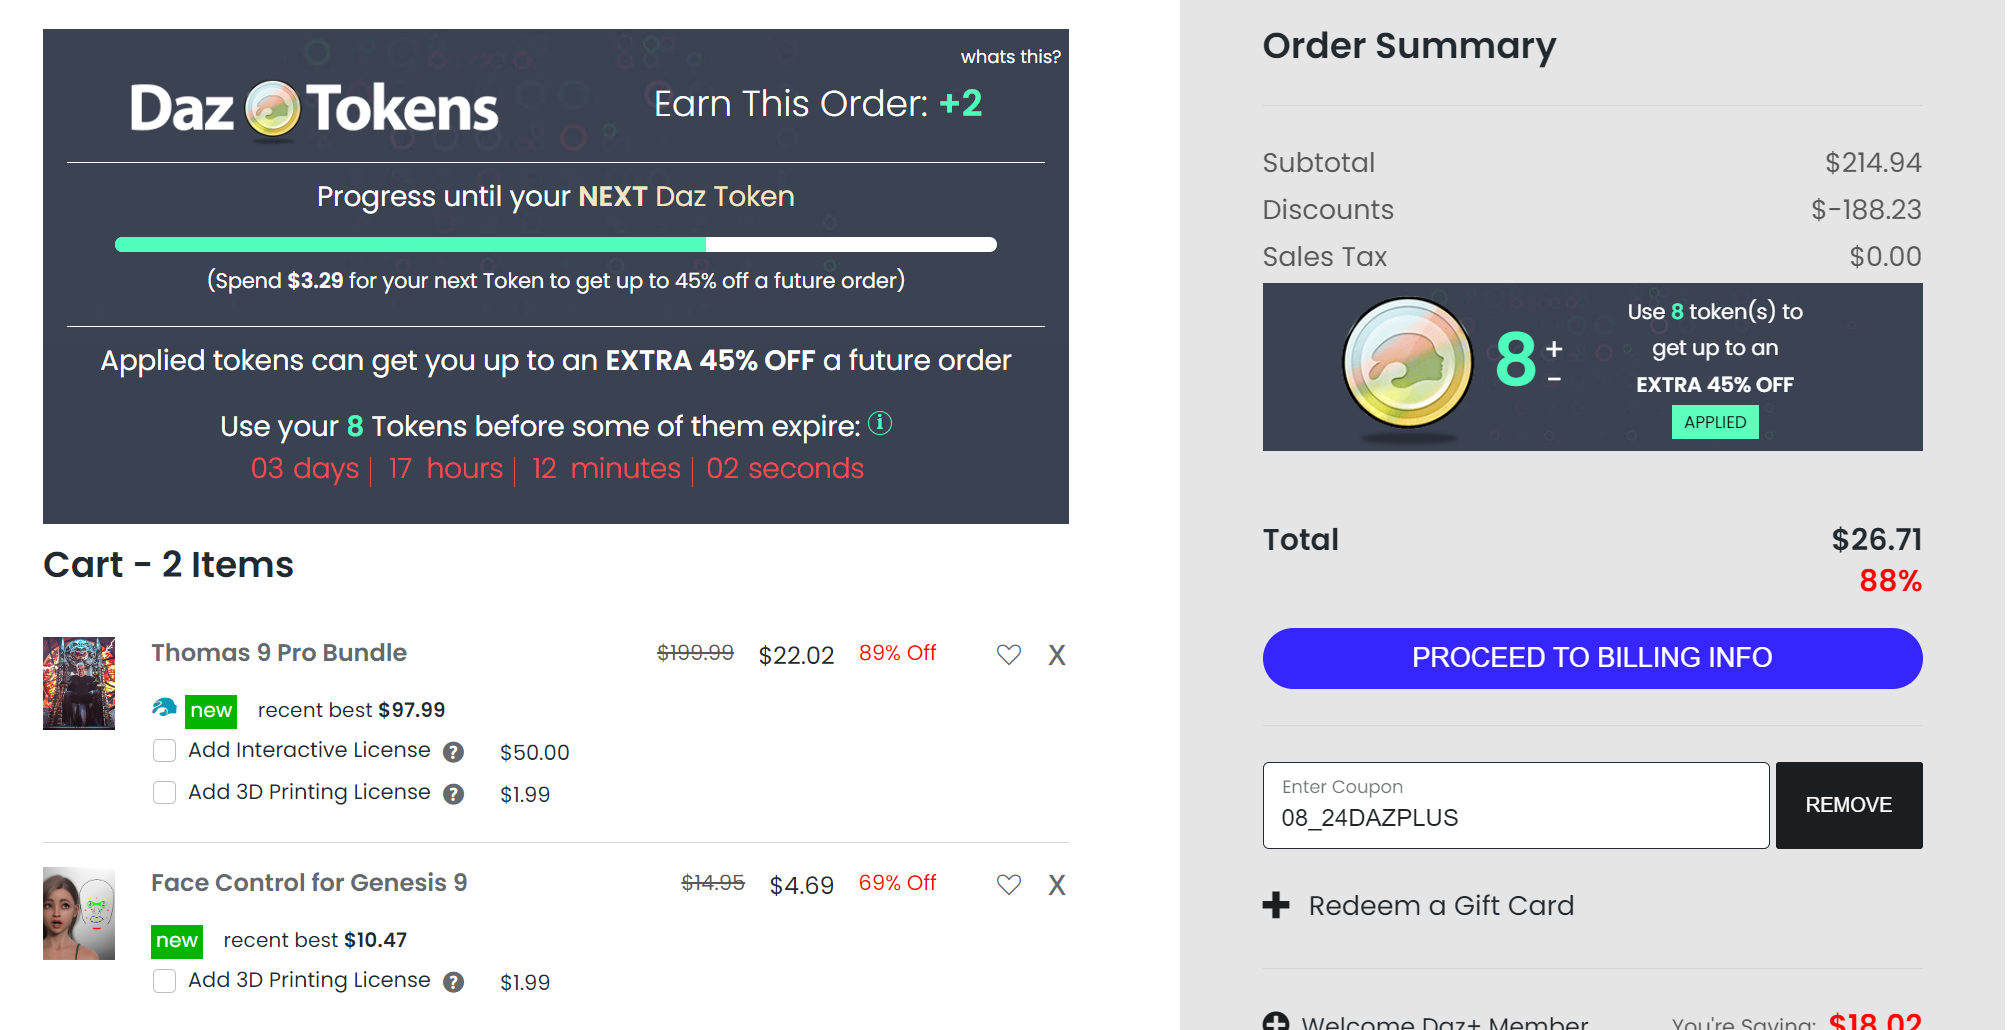This screenshot has height=1030, width=2009.
Task: Click the Daz+ member icon beside new badge
Action: [x=164, y=708]
